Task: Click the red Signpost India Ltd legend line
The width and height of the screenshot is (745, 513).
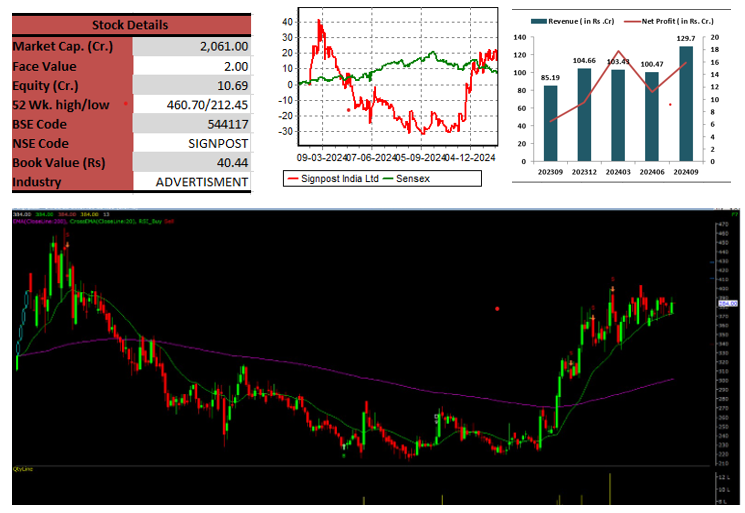Action: click(293, 179)
